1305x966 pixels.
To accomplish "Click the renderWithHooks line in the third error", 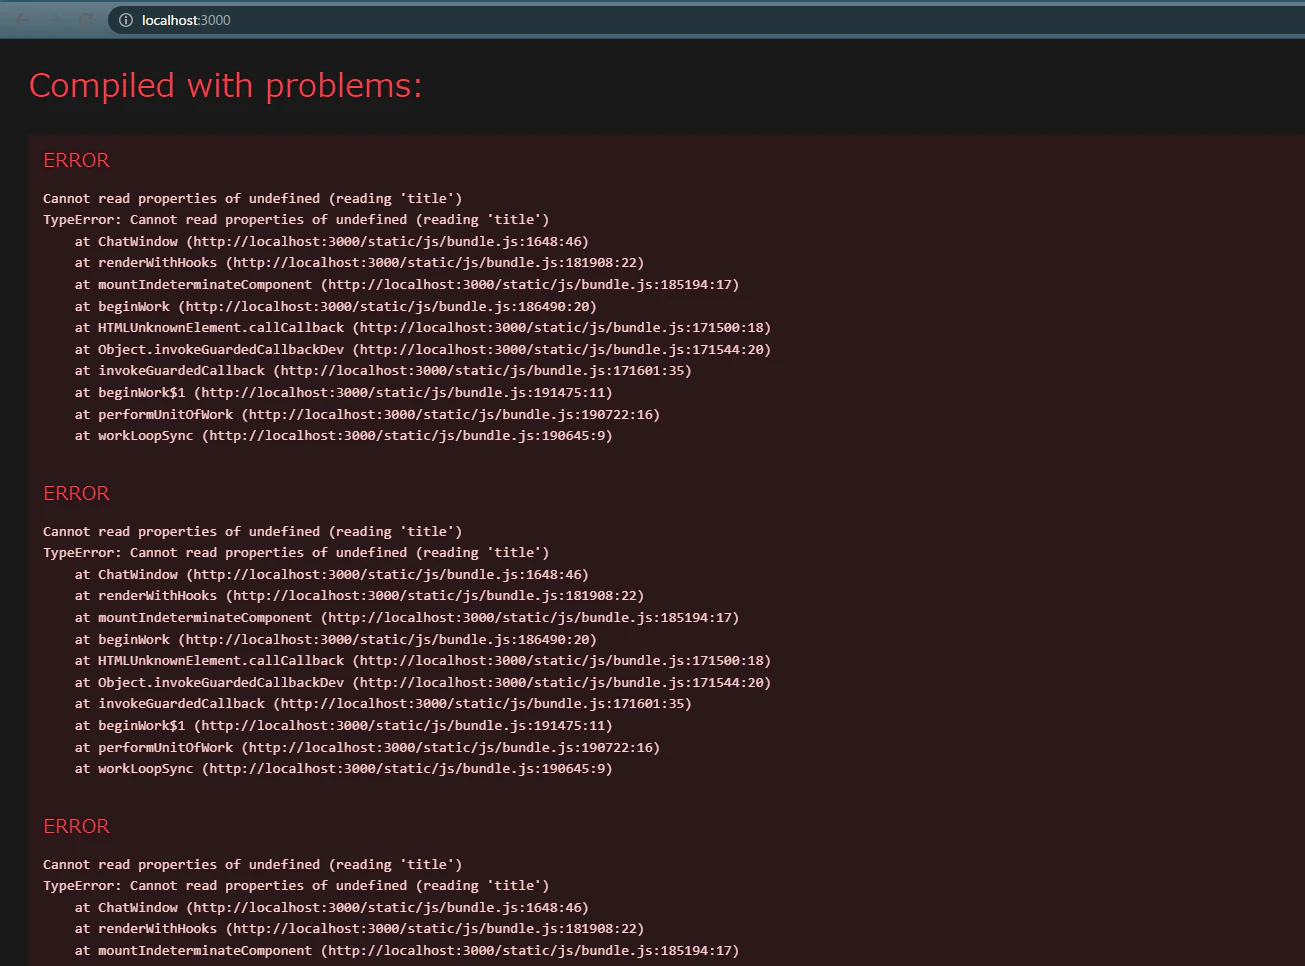I will 359,928.
